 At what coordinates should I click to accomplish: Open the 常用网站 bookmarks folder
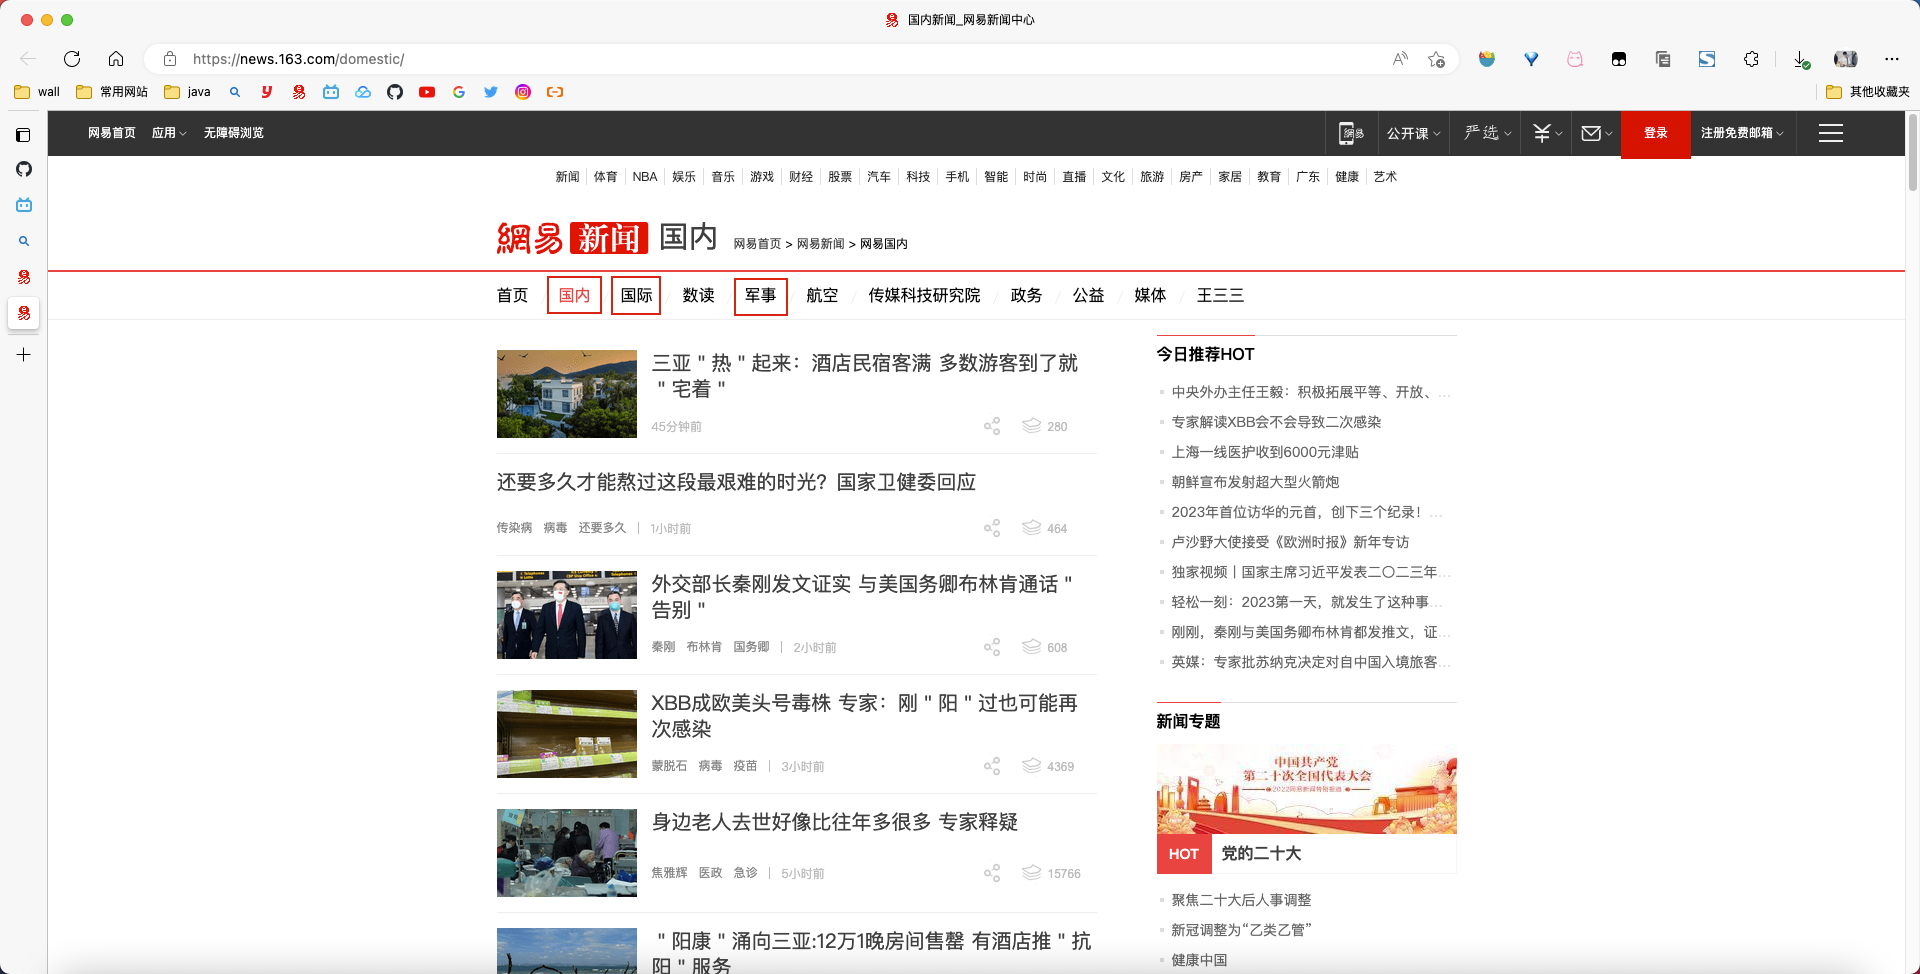click(112, 92)
